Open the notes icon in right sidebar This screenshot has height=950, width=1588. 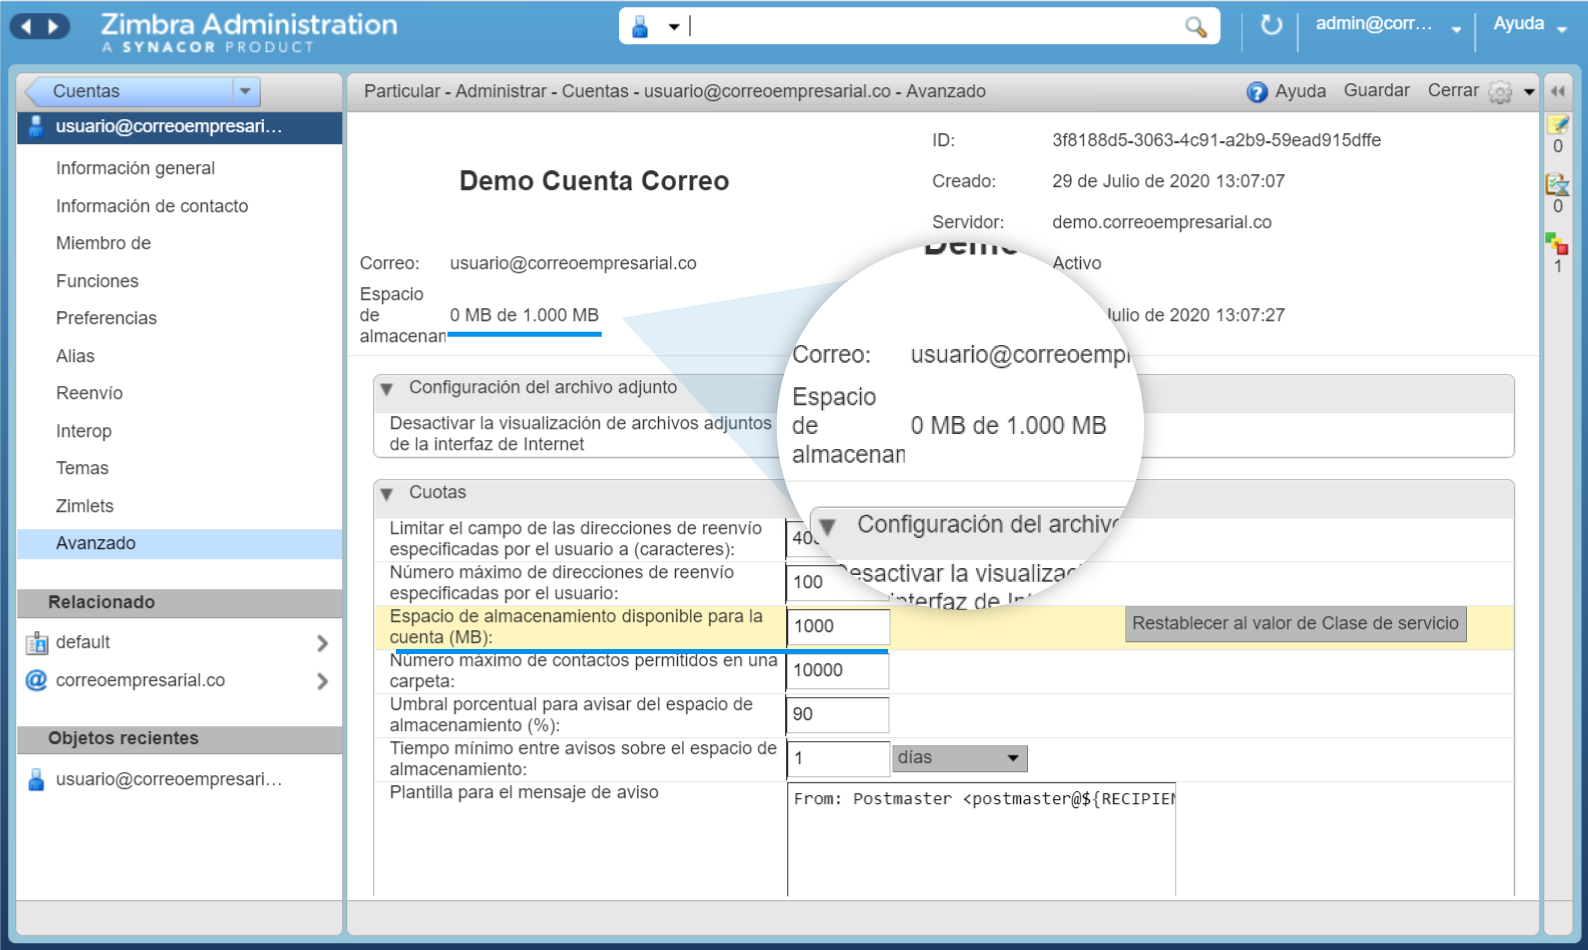(1558, 125)
